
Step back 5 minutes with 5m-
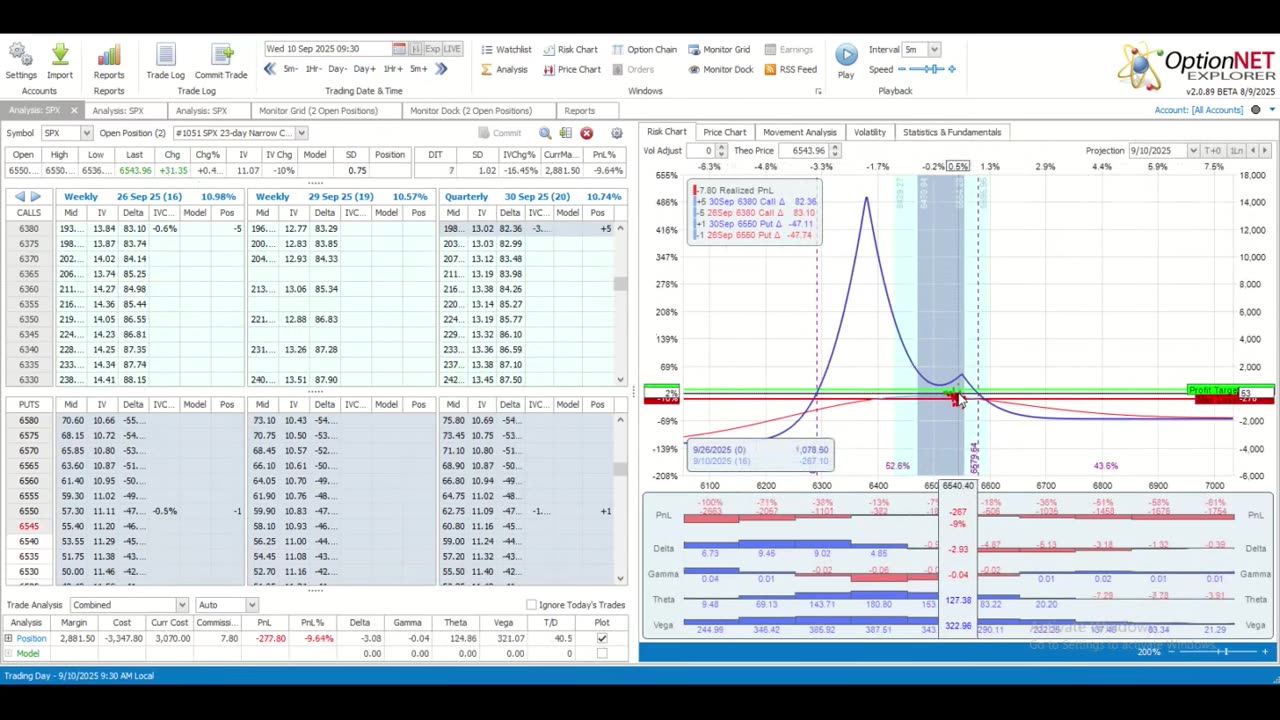click(290, 69)
